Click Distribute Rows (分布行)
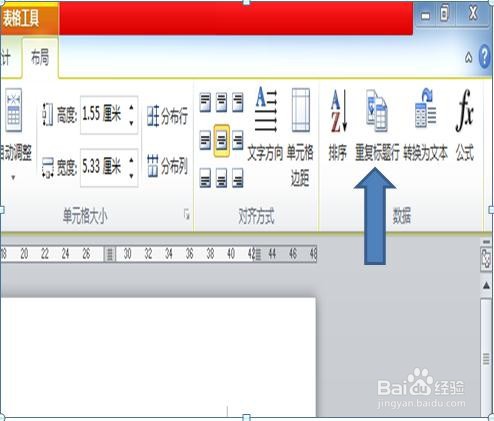The image size is (494, 421). pos(167,116)
